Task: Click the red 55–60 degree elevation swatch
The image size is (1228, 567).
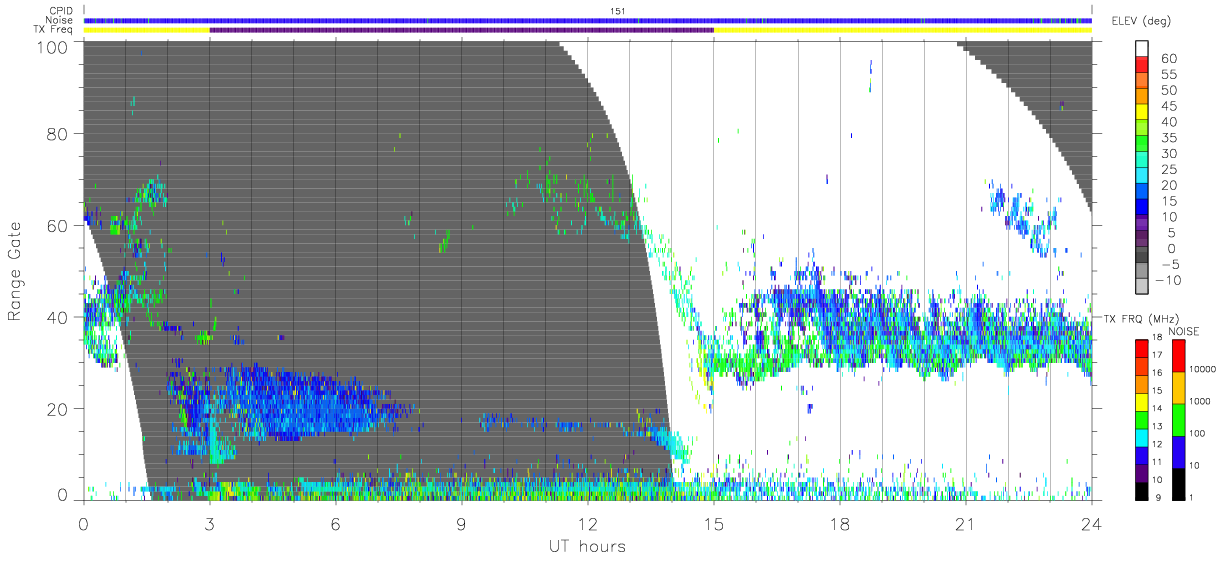Action: coord(1143,66)
